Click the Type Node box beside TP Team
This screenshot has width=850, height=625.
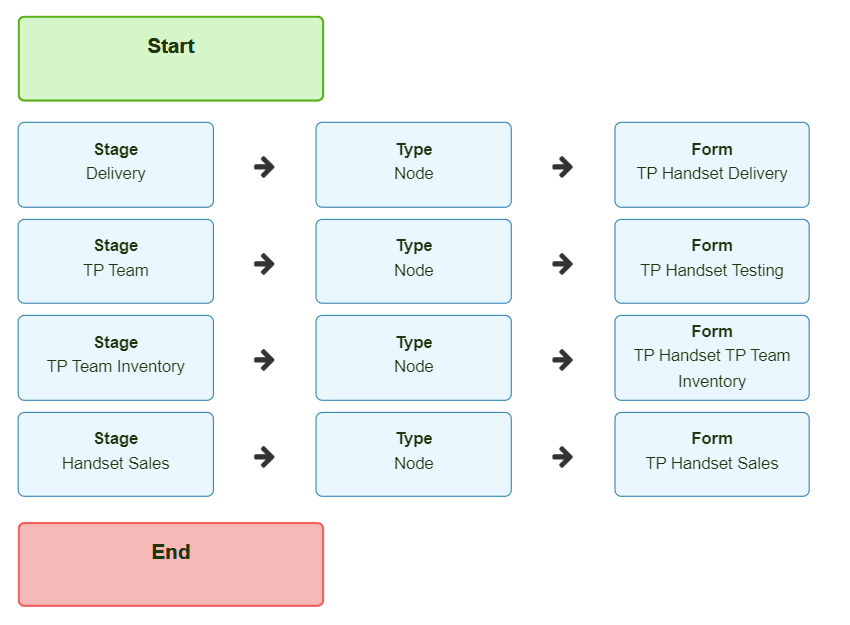coord(414,261)
